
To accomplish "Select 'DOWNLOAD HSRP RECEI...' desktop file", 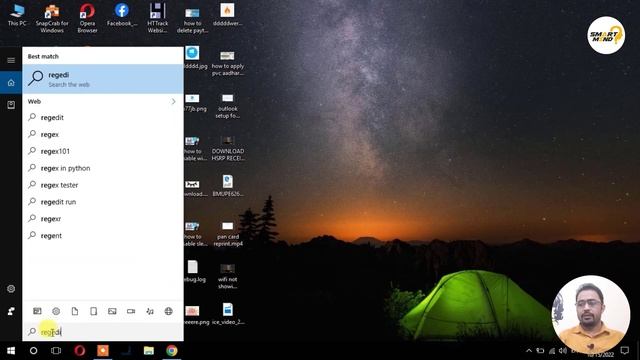I will [227, 149].
